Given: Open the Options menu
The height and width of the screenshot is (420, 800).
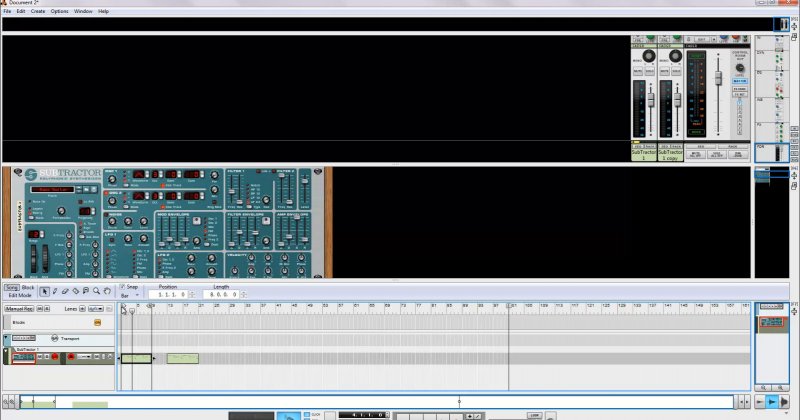Looking at the screenshot, I should click(x=60, y=11).
